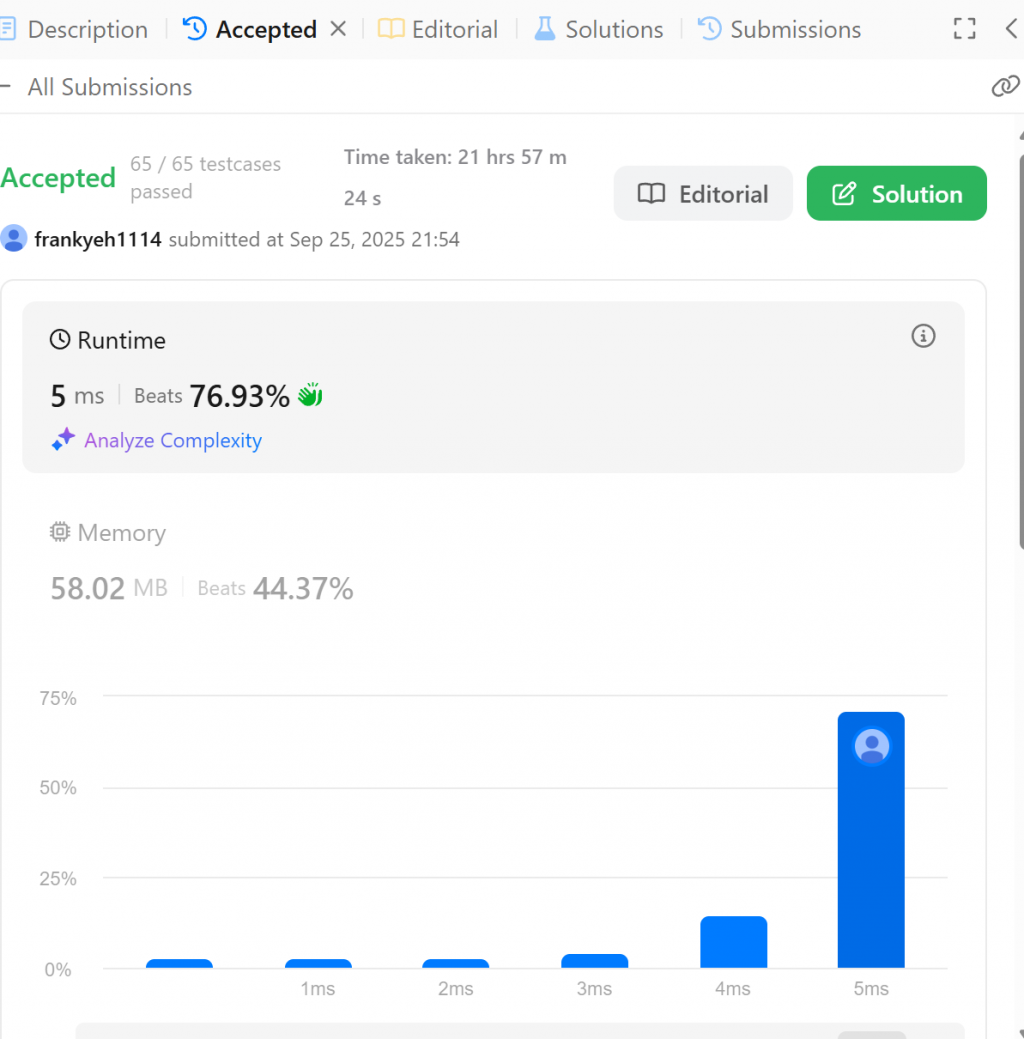Click the 5ms chart bar
This screenshot has width=1024, height=1039.
[x=871, y=840]
